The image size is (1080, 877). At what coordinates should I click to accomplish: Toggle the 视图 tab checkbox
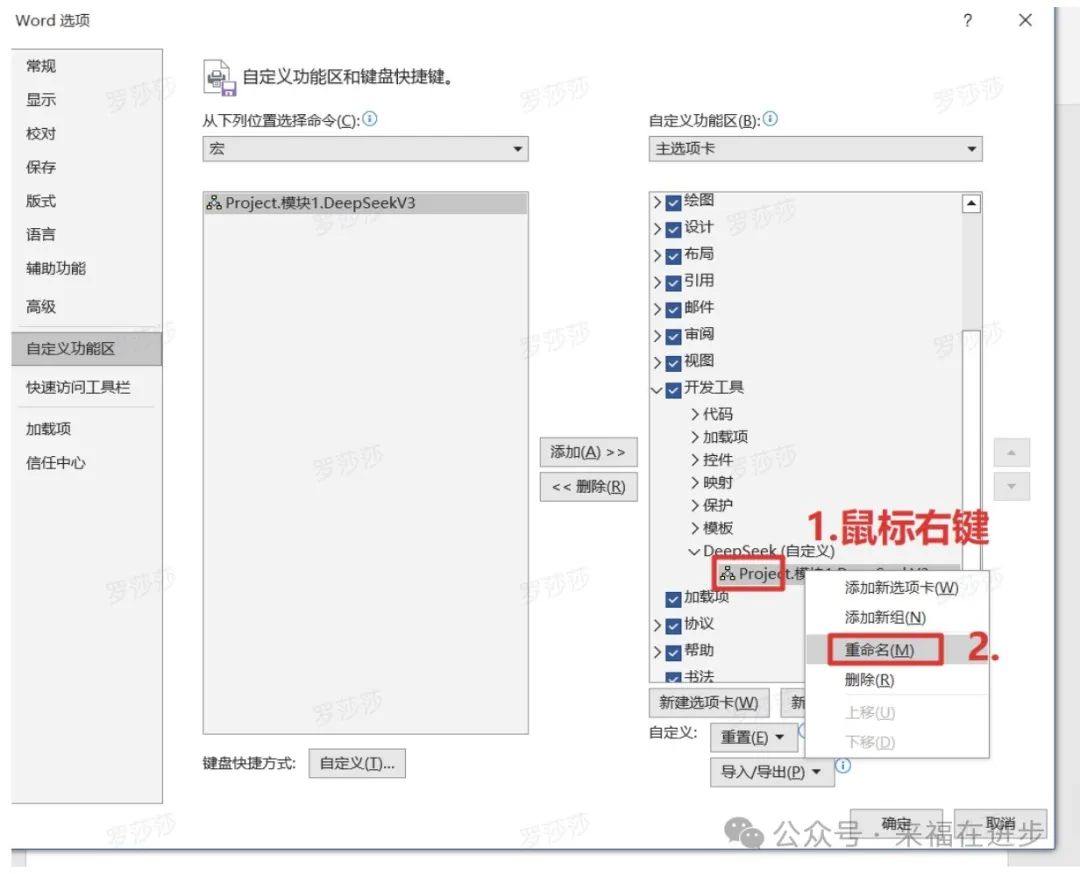click(674, 363)
